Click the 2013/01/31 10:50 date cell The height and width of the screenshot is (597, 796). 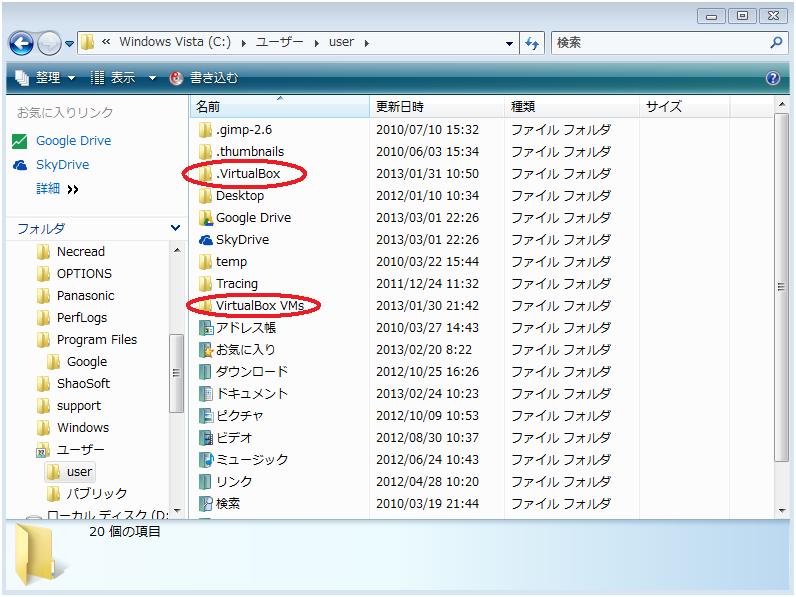click(427, 174)
